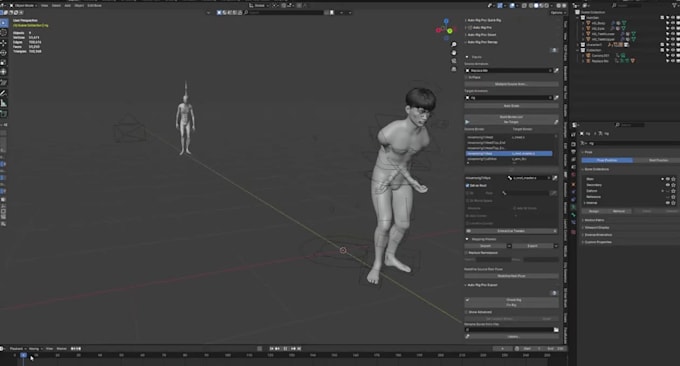Viewport: 680px width, 366px height.
Task: Select the Rest Position button
Action: 657,160
